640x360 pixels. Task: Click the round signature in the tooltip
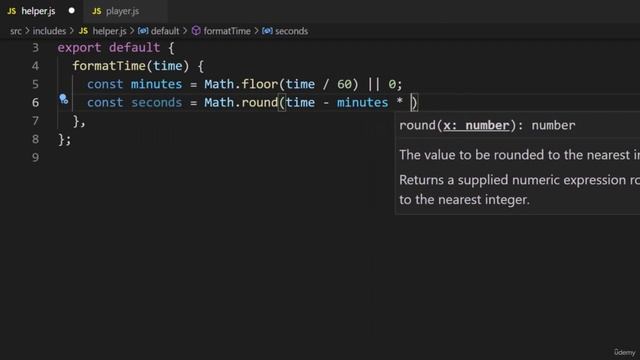(x=487, y=125)
